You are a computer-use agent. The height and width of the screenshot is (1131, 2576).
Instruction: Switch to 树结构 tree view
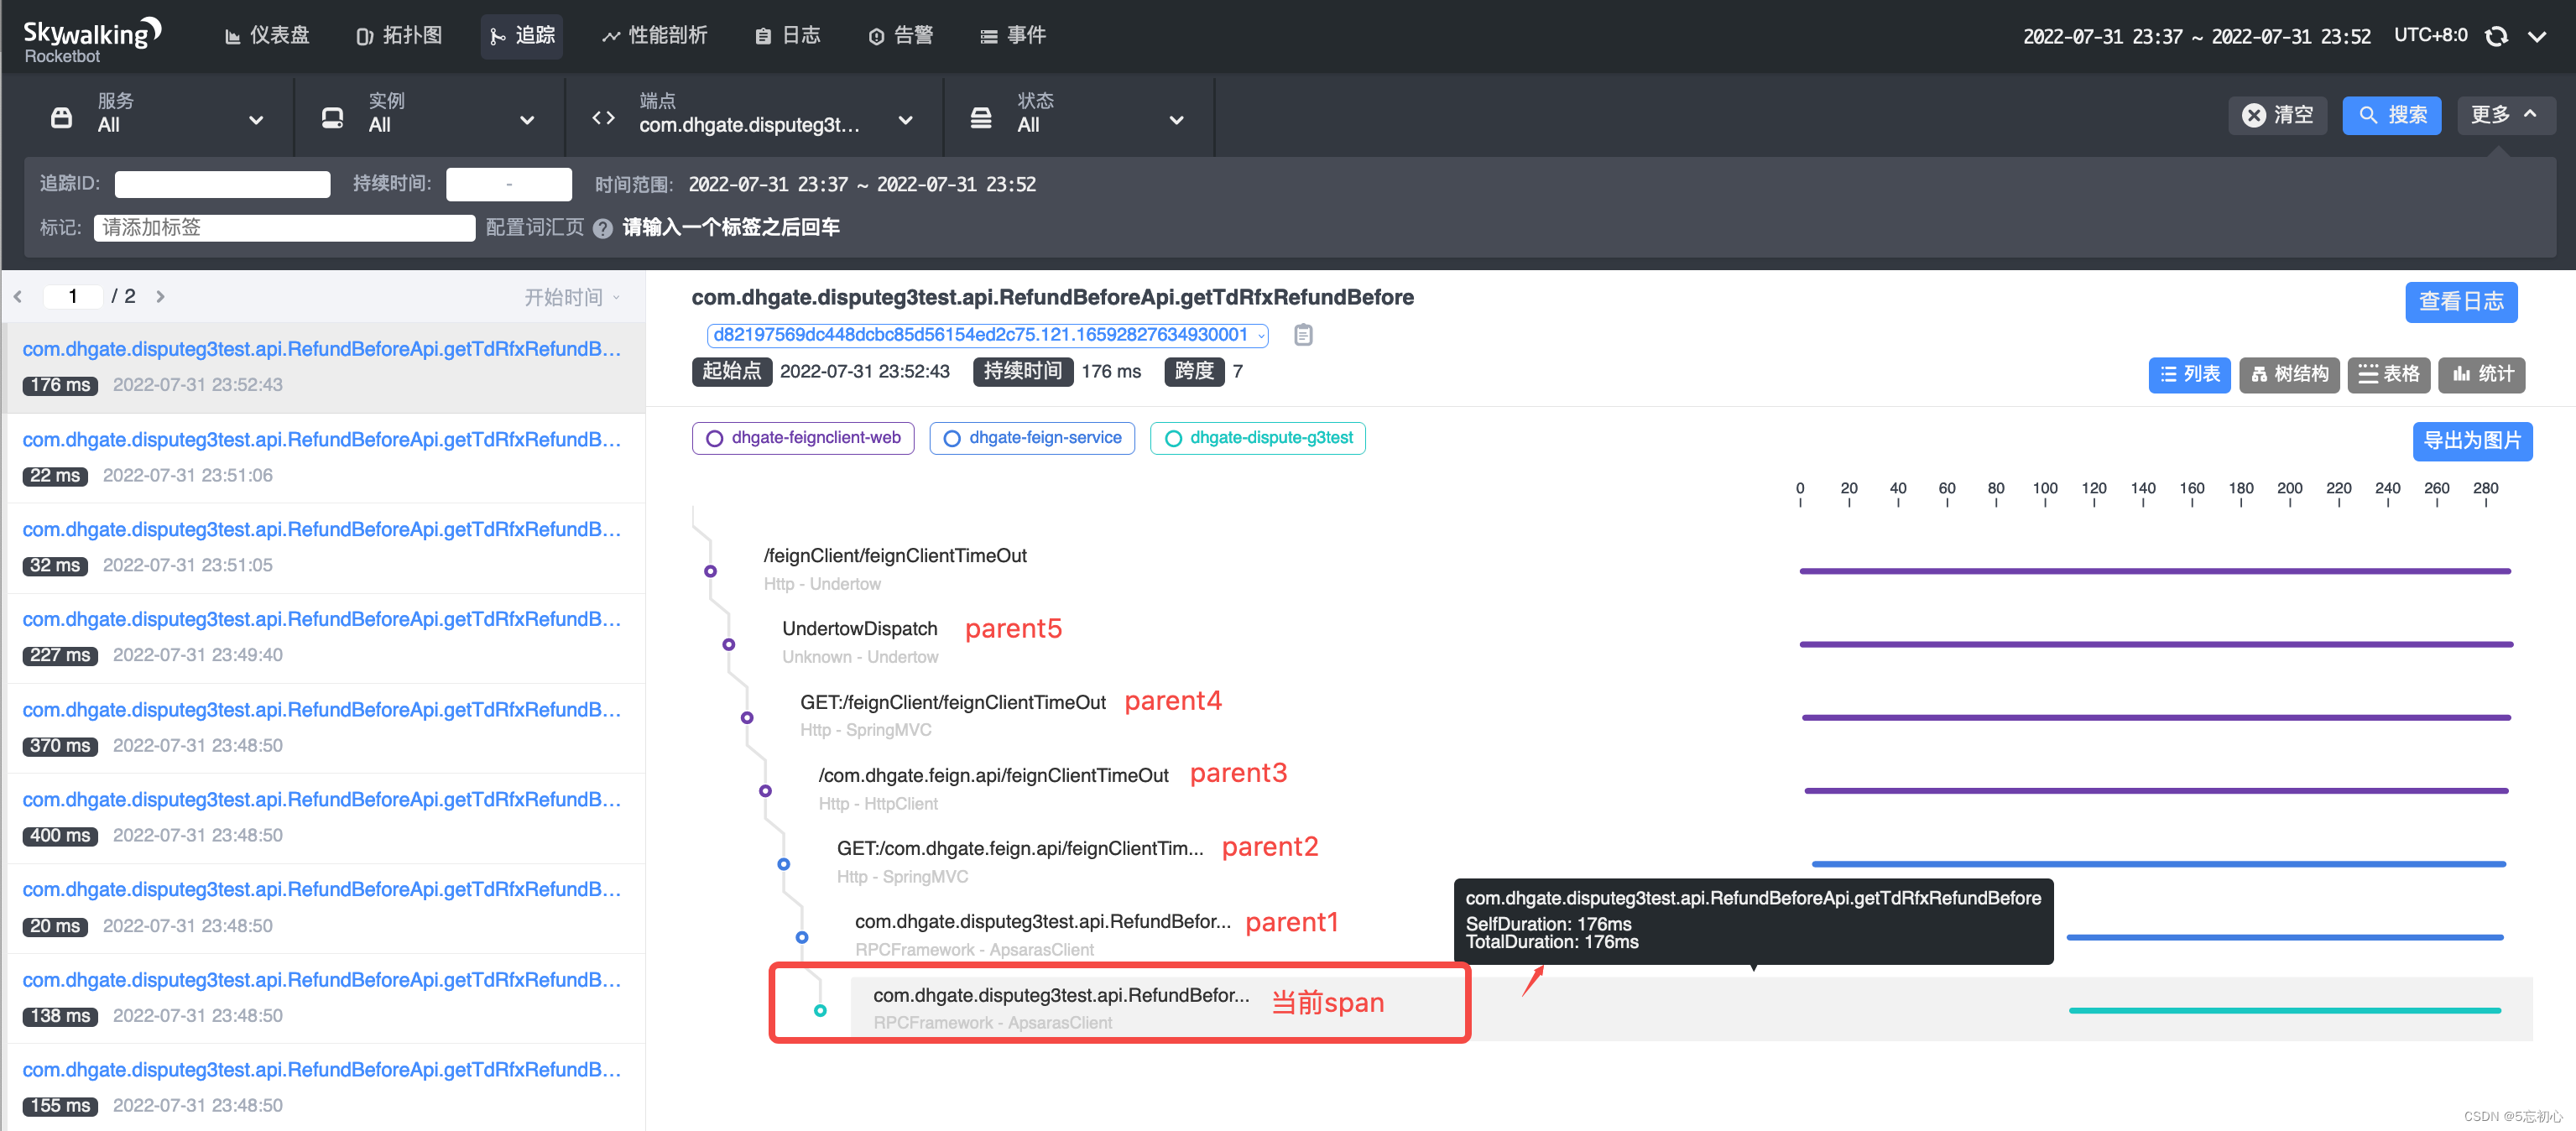2288,375
